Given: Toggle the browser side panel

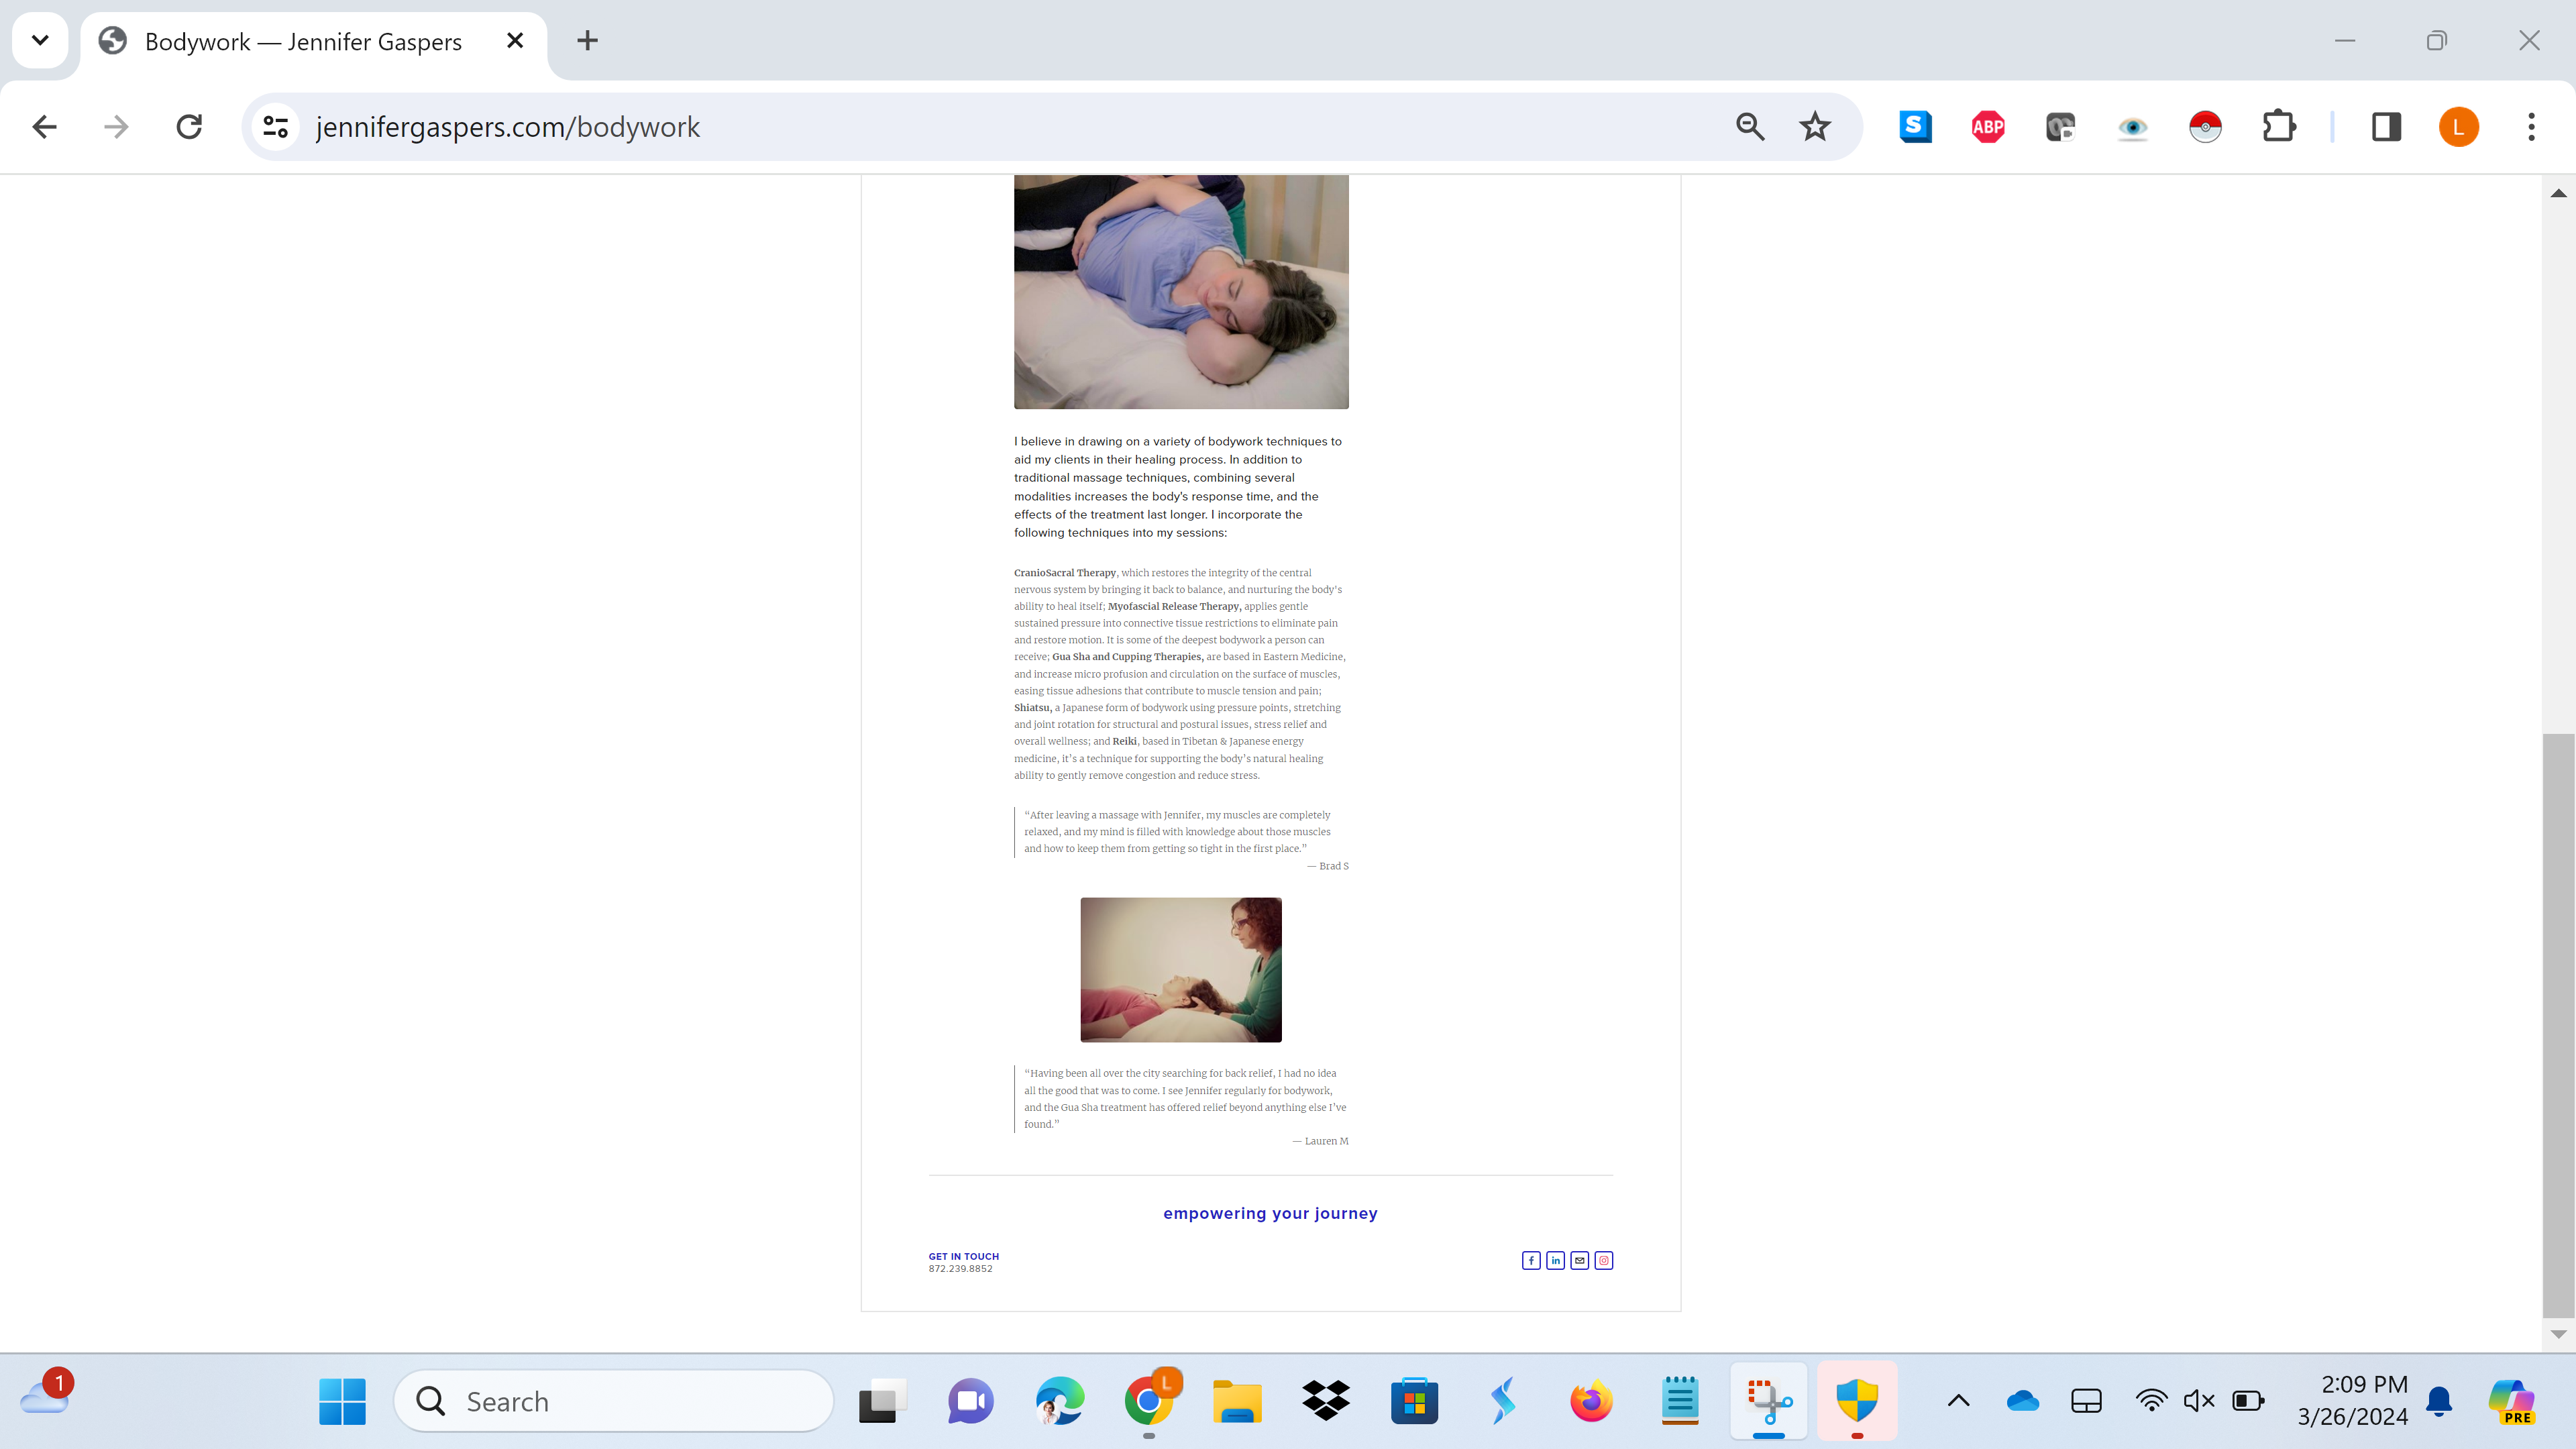Looking at the screenshot, I should 2386,127.
